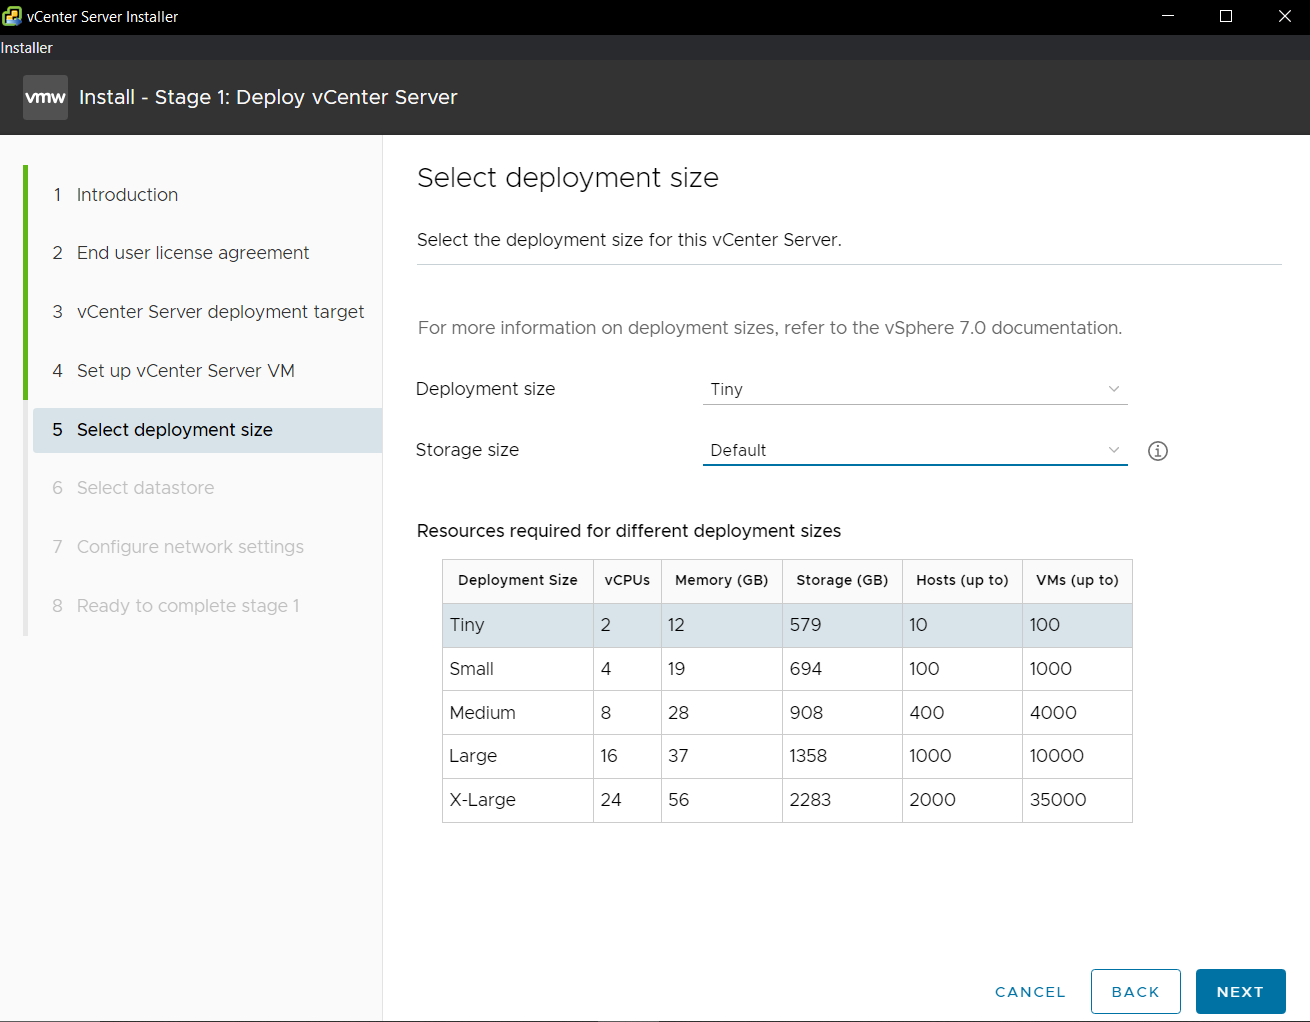Click the Storage size chevron arrow
The width and height of the screenshot is (1310, 1022).
click(1114, 450)
